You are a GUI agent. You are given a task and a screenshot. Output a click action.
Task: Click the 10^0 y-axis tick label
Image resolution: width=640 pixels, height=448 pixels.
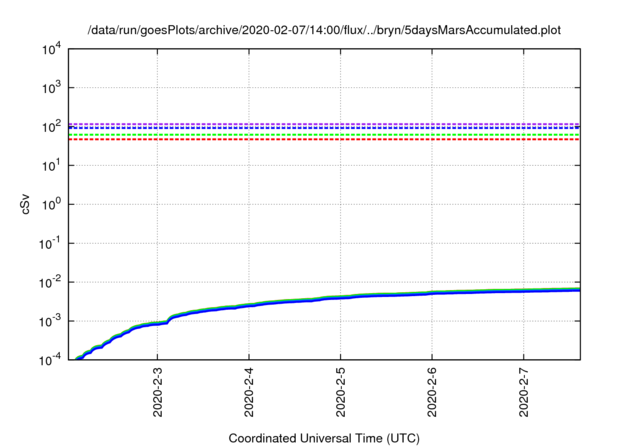(x=52, y=204)
